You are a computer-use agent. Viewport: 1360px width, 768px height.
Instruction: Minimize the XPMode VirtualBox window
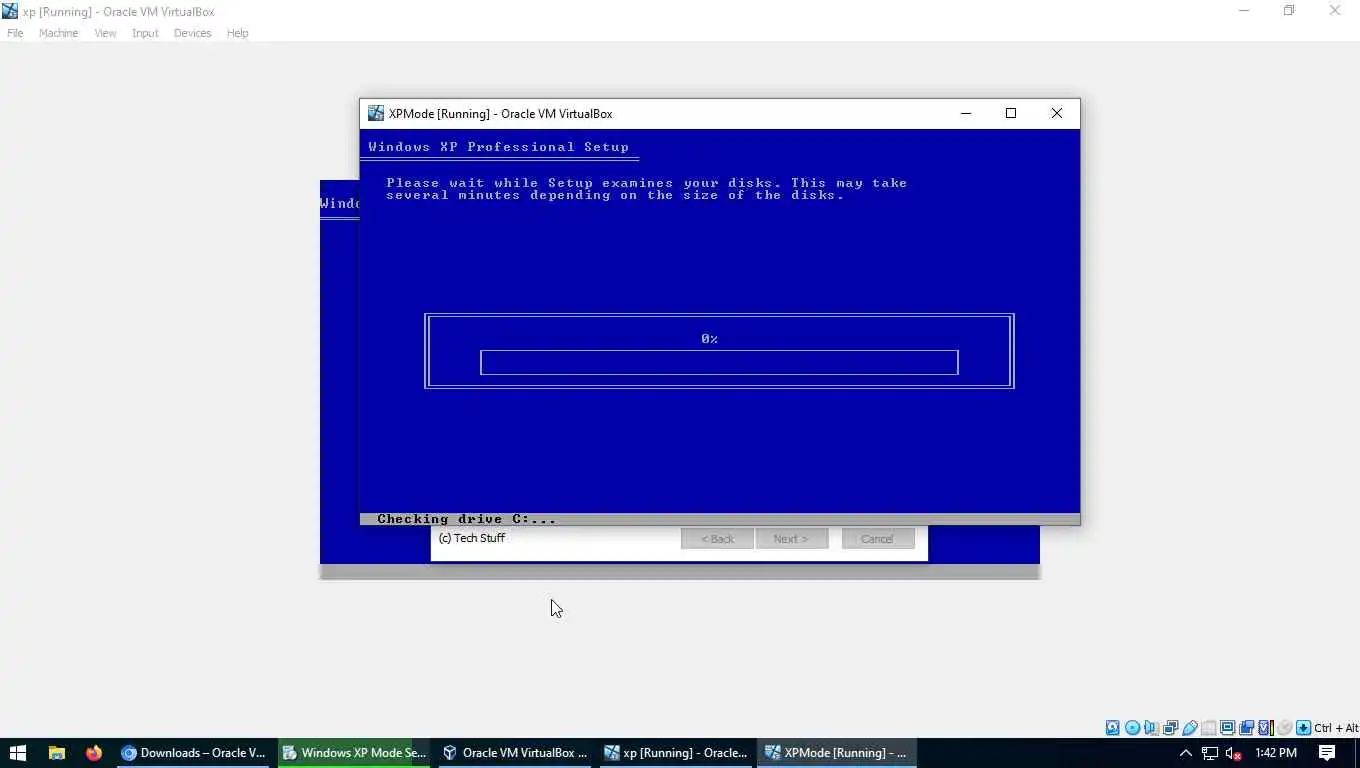click(966, 113)
